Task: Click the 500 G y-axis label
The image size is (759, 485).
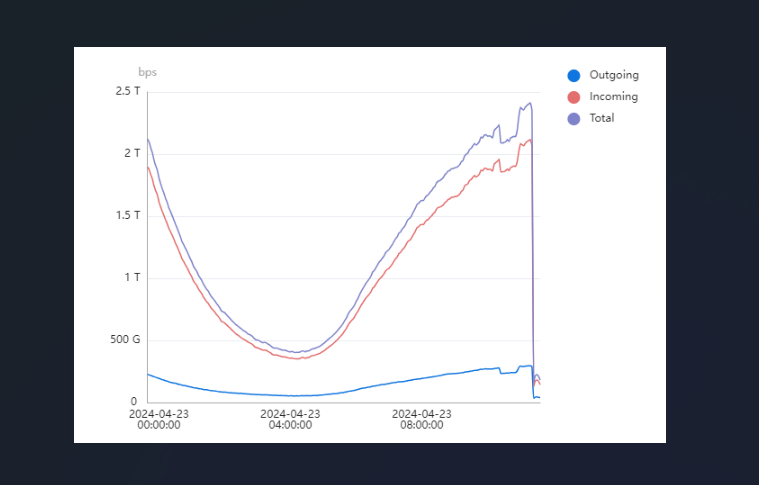Action: tap(124, 339)
